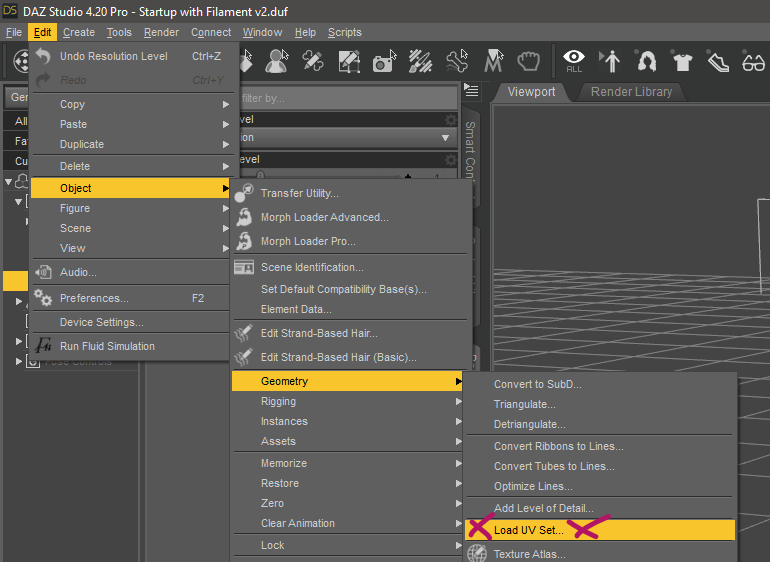The width and height of the screenshot is (770, 562).
Task: Click the glasses accessories filter icon
Action: (753, 61)
